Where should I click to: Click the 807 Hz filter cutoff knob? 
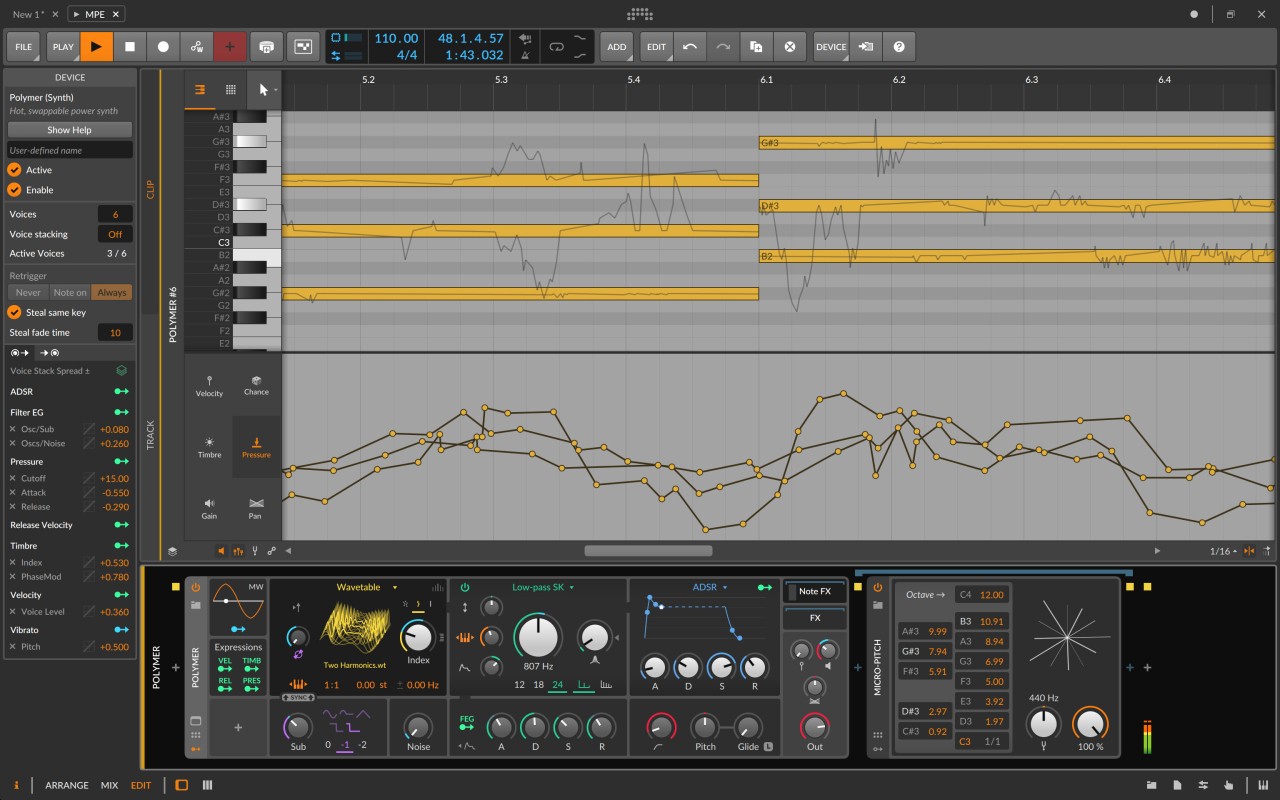tap(536, 637)
